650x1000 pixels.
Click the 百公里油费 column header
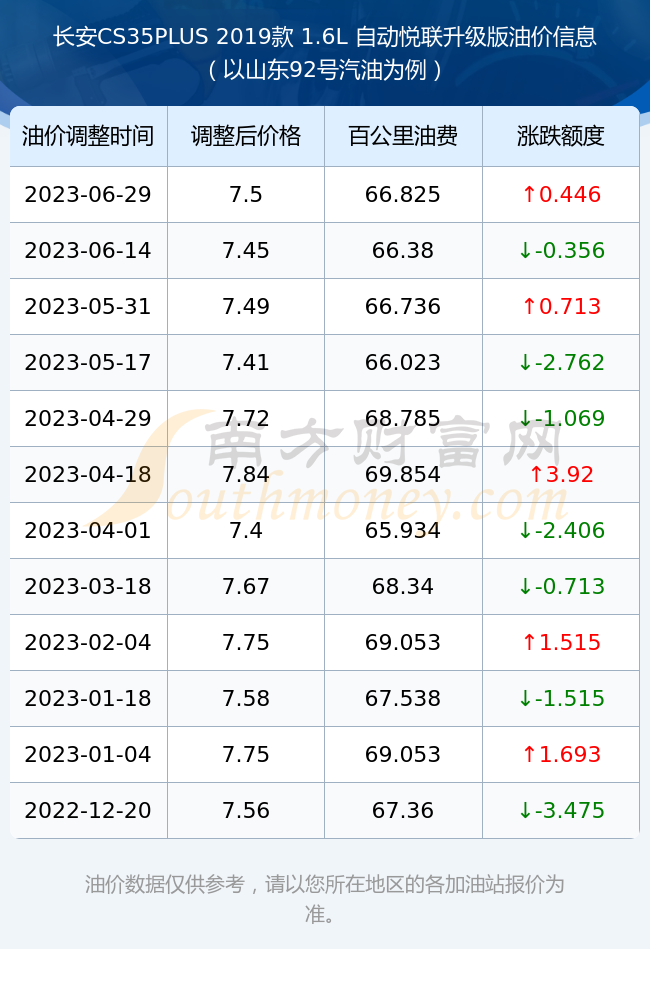click(403, 136)
